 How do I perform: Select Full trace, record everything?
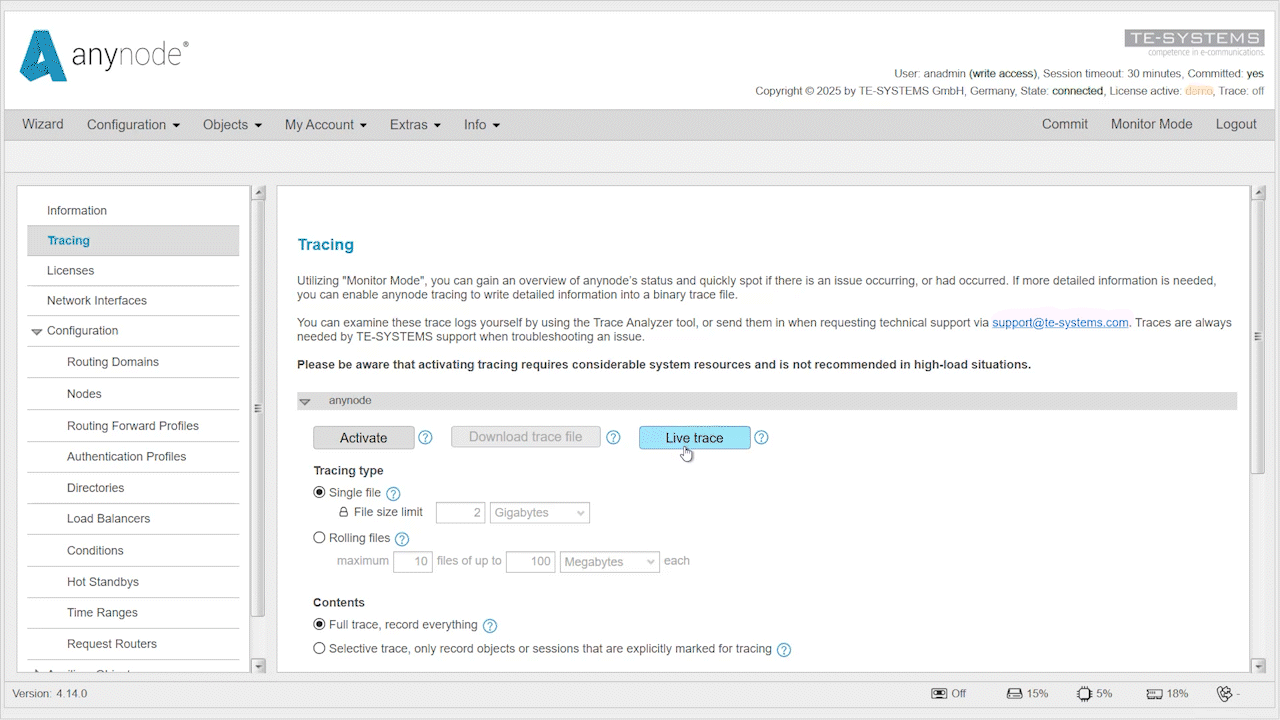click(319, 624)
